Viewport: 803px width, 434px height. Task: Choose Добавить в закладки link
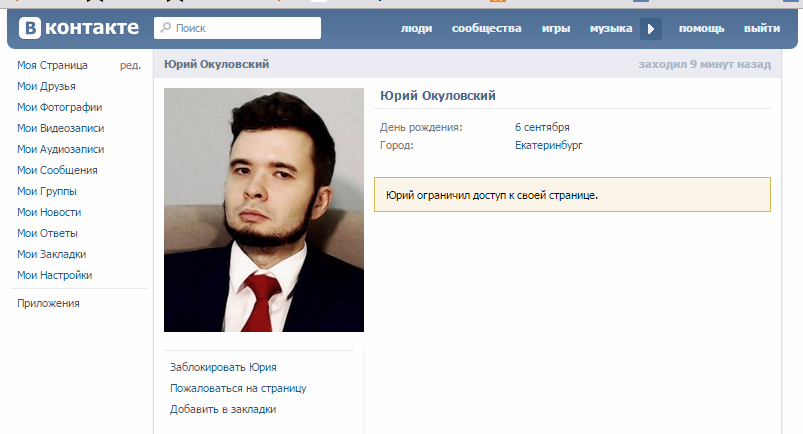tap(223, 409)
